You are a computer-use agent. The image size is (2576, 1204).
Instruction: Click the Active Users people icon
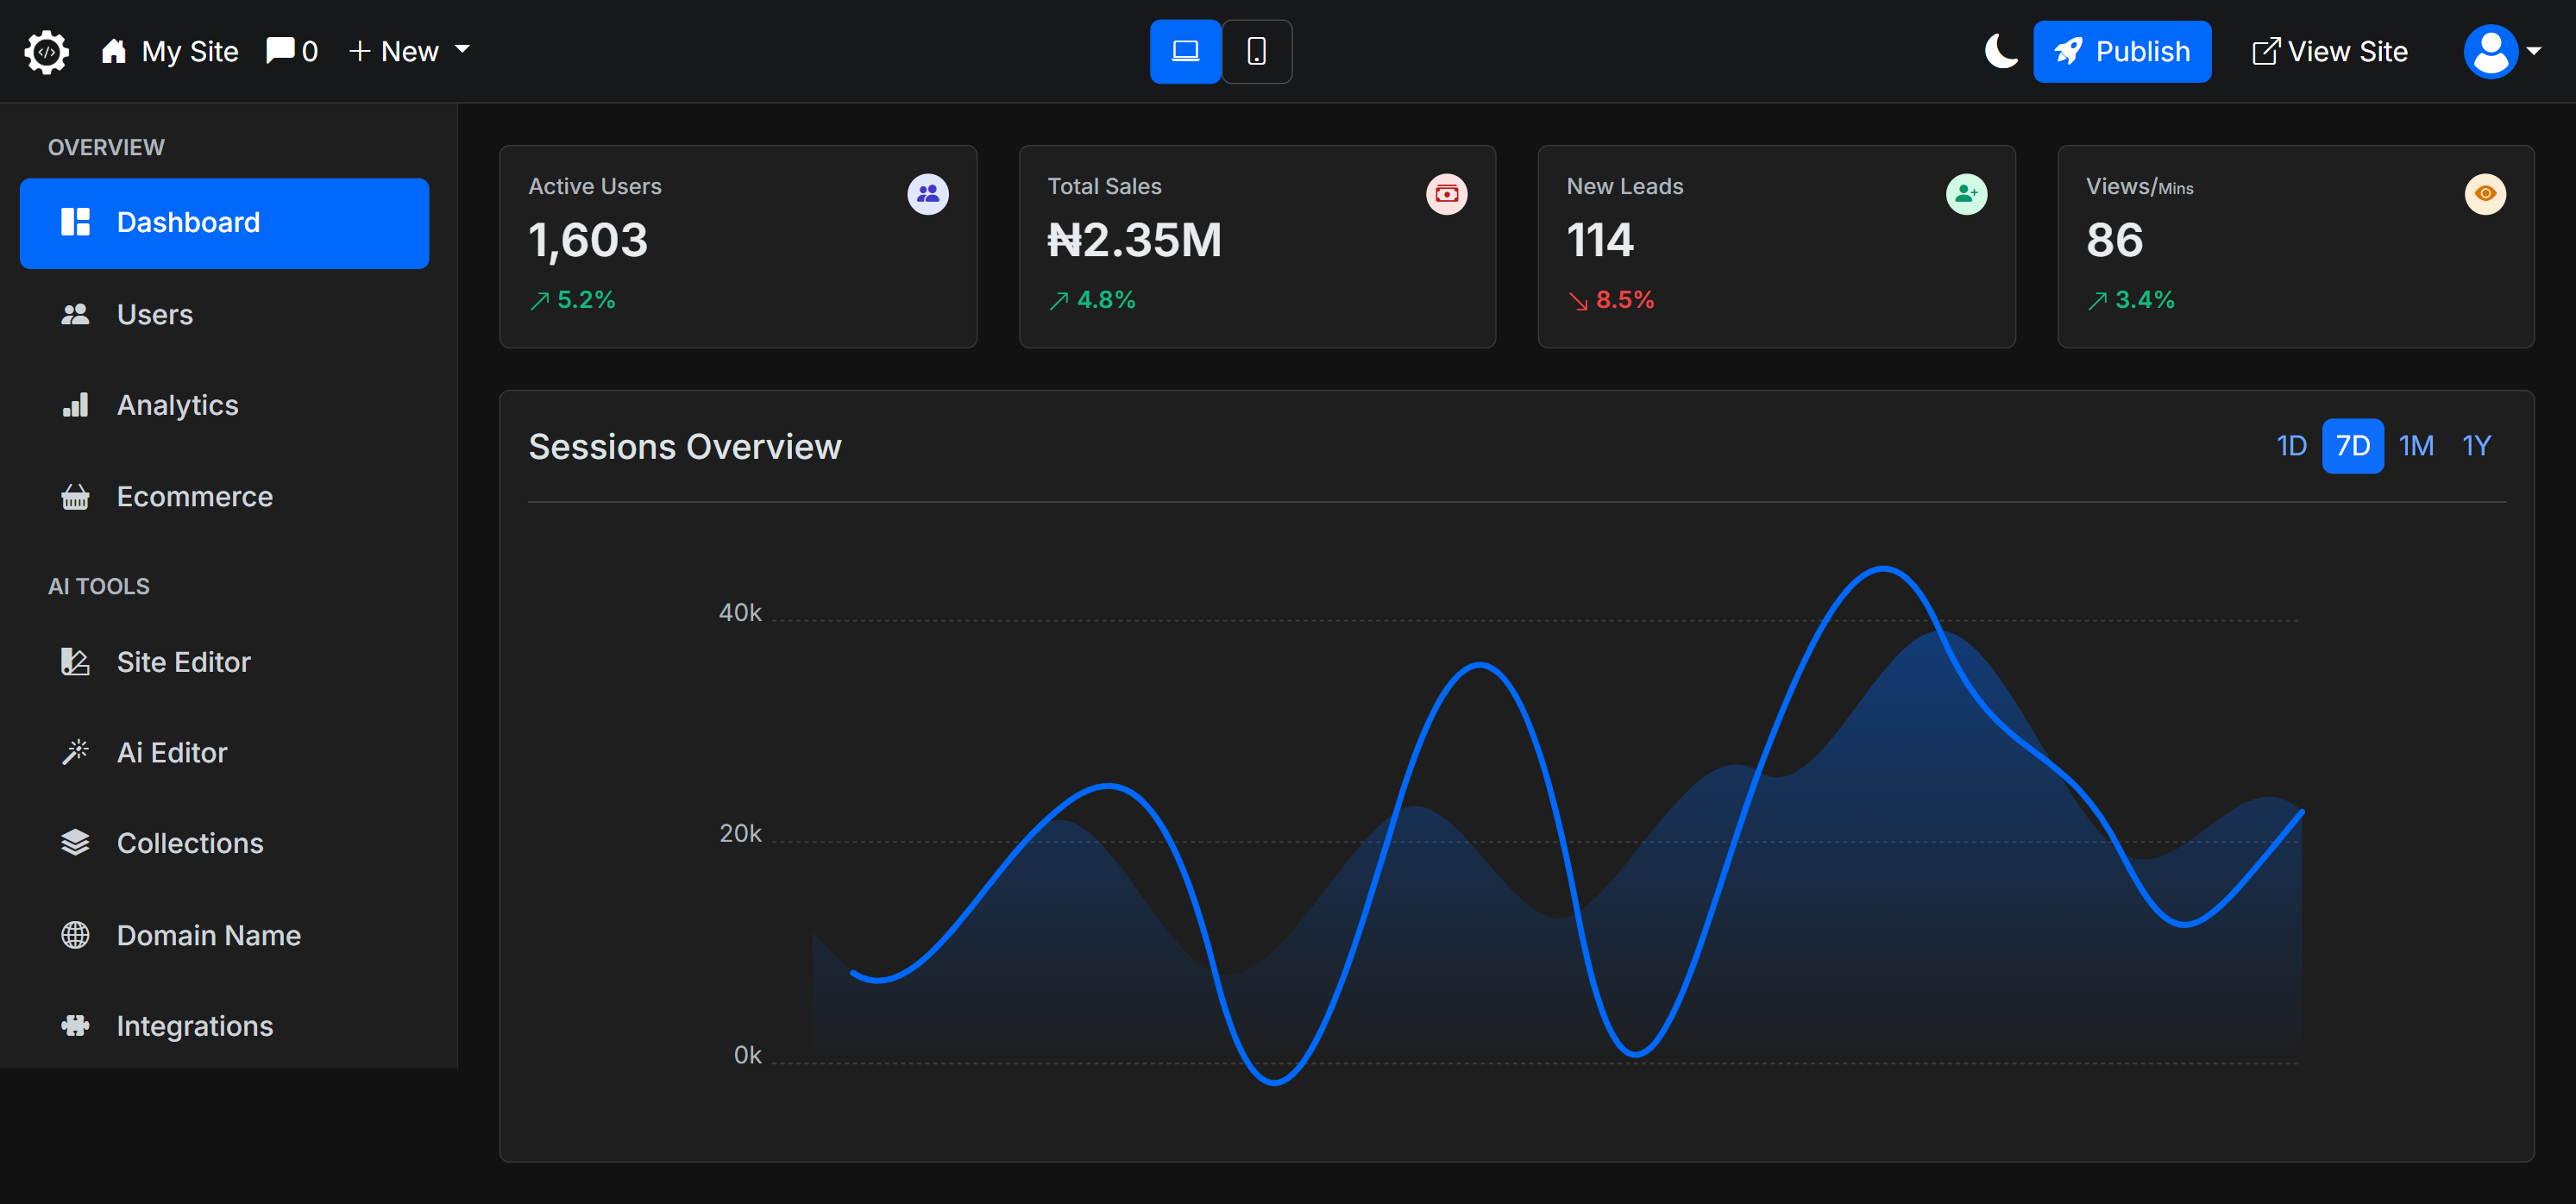click(x=927, y=194)
